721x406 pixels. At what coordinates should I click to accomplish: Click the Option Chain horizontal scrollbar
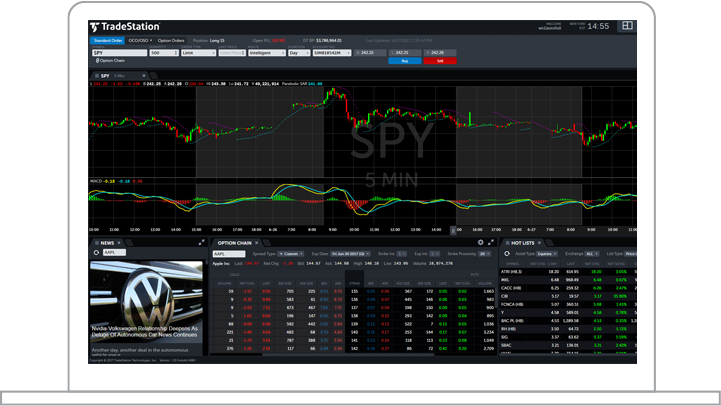tap(348, 355)
